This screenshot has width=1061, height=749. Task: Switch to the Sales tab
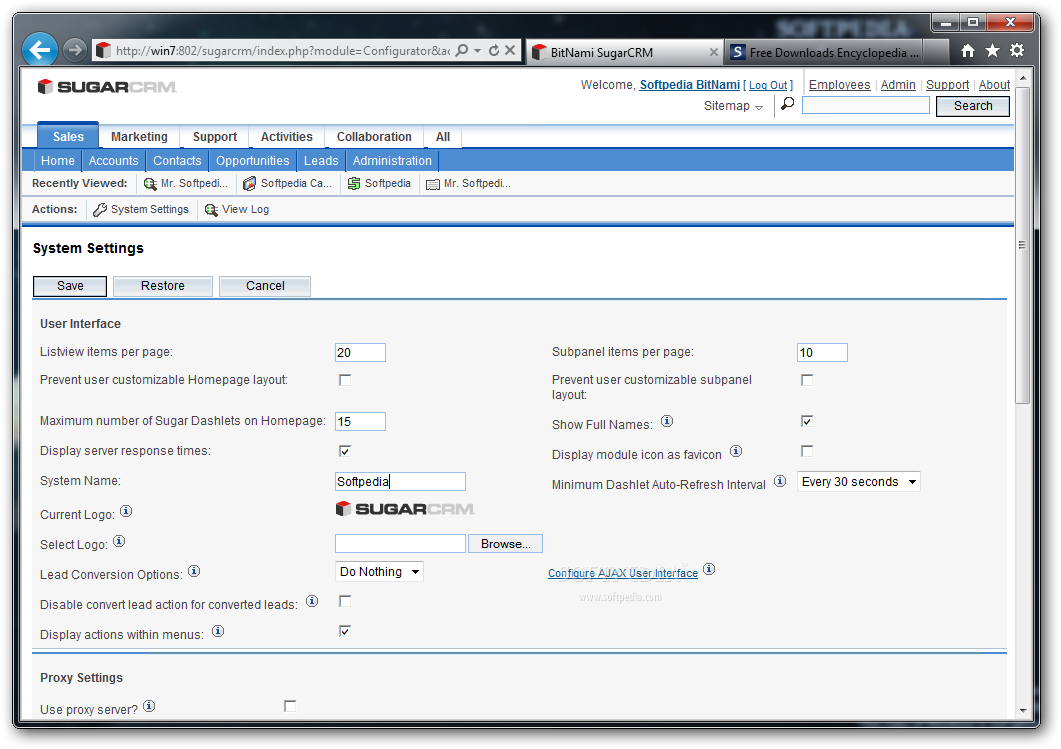point(68,137)
